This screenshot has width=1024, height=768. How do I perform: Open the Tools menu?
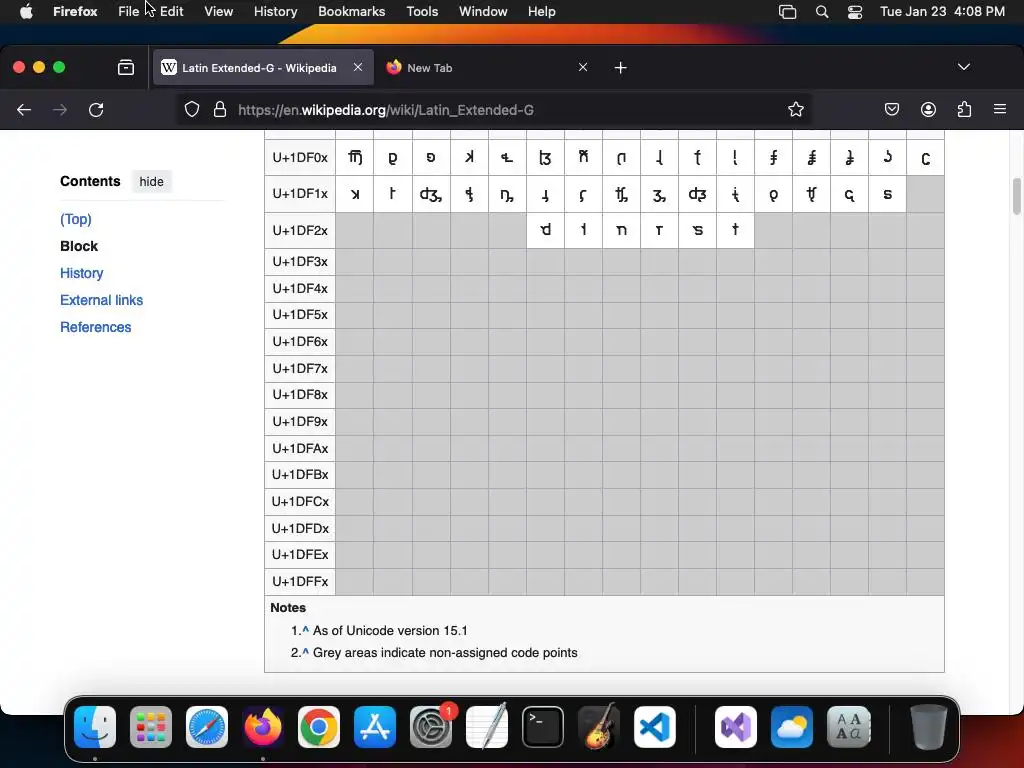point(422,12)
